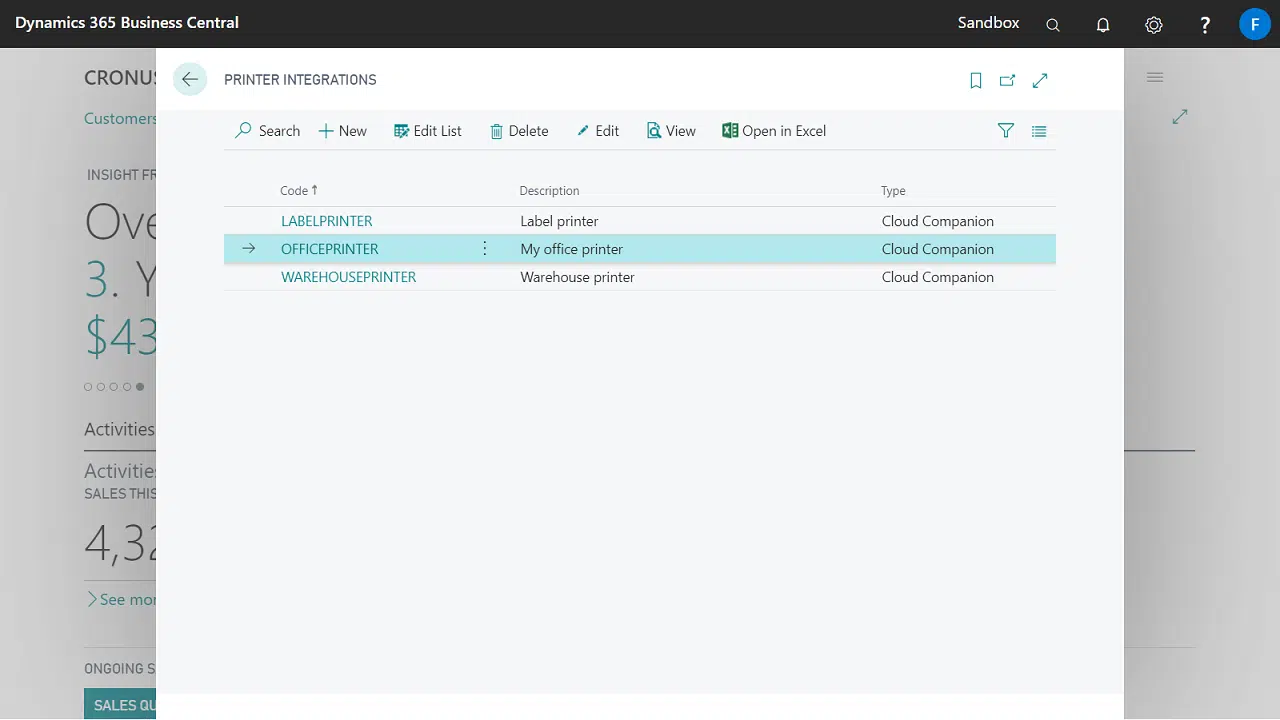Open the Settings gear

tap(1154, 24)
